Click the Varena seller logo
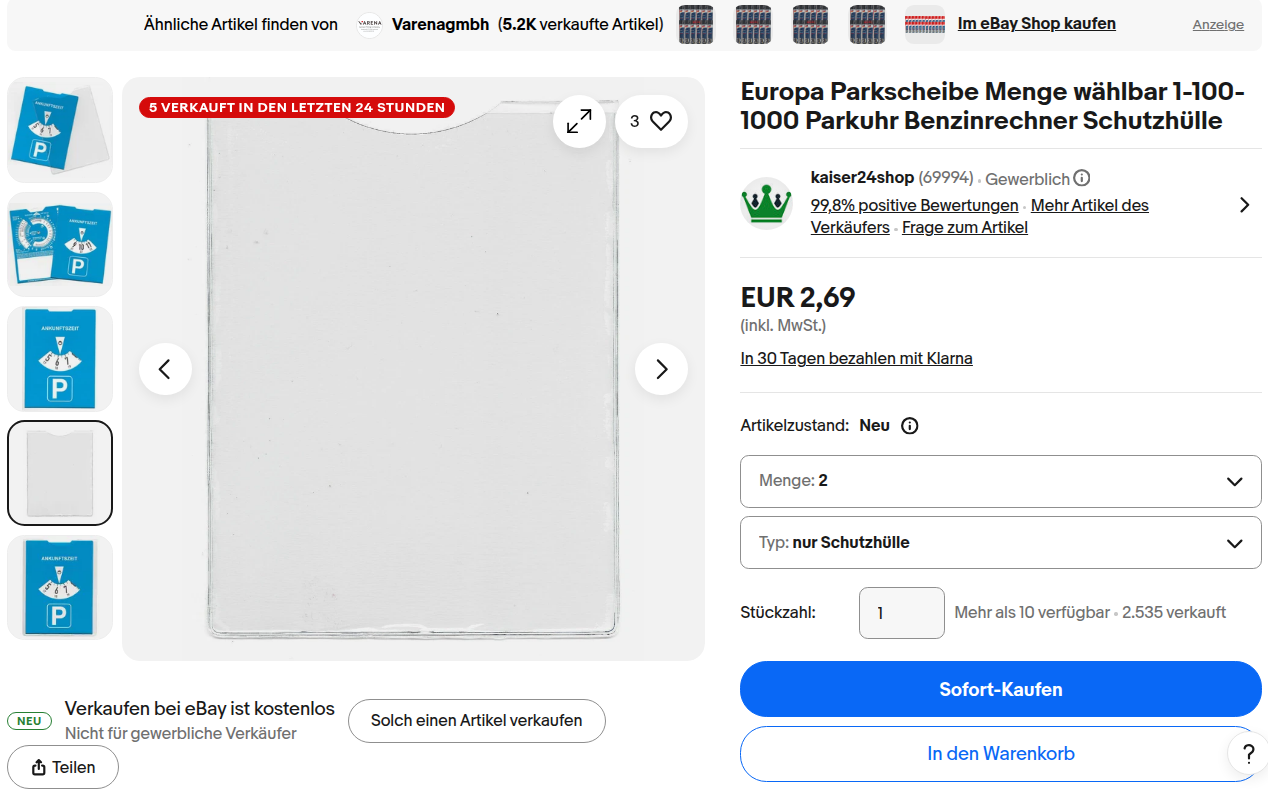This screenshot has width=1268, height=791. point(370,25)
